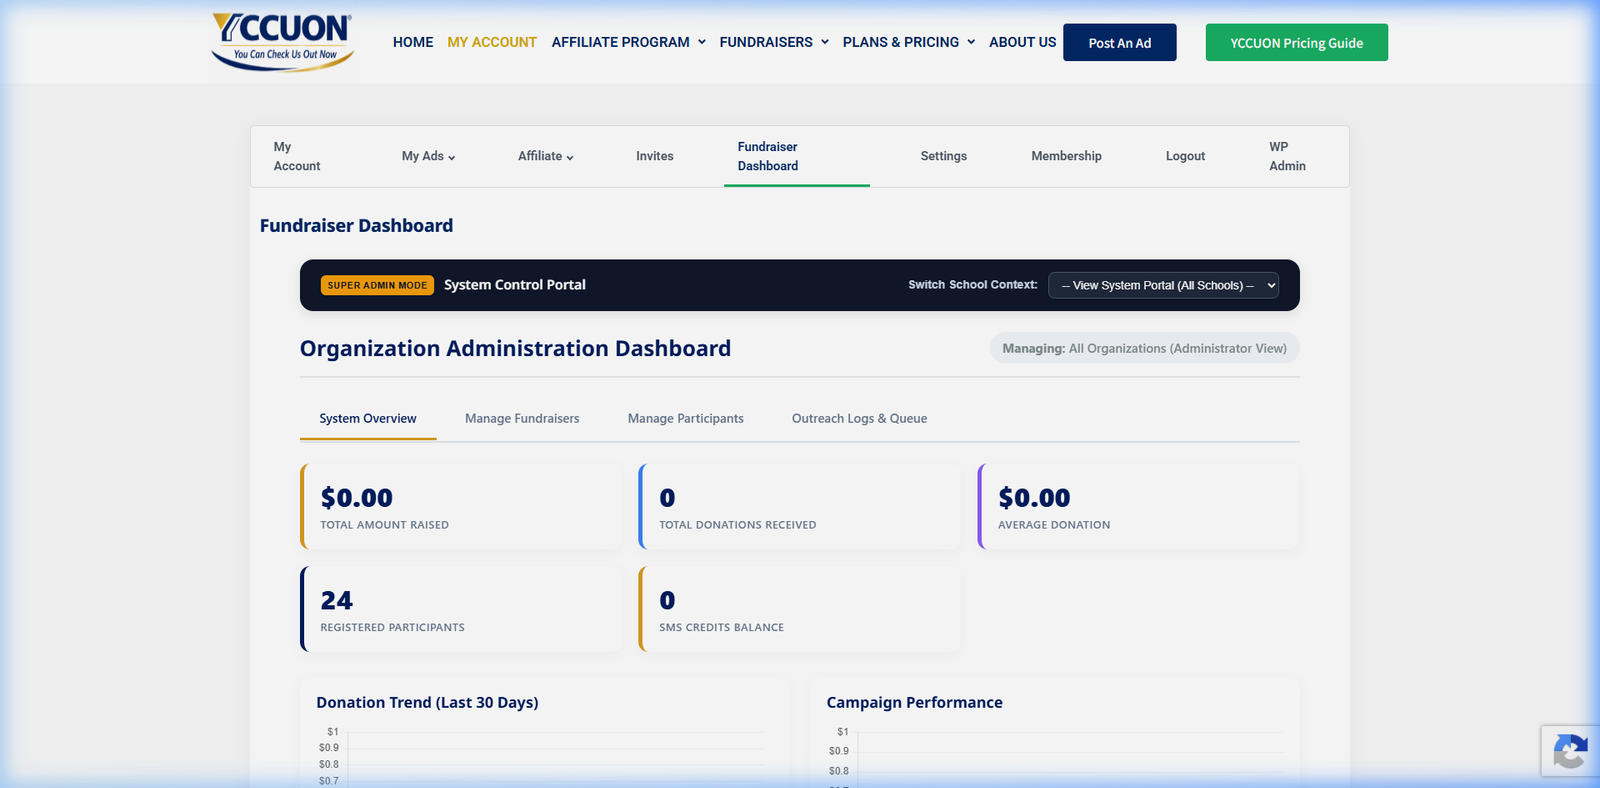The image size is (1600, 788).
Task: Open the YCCUON Pricing Guide button
Action: 1297,43
